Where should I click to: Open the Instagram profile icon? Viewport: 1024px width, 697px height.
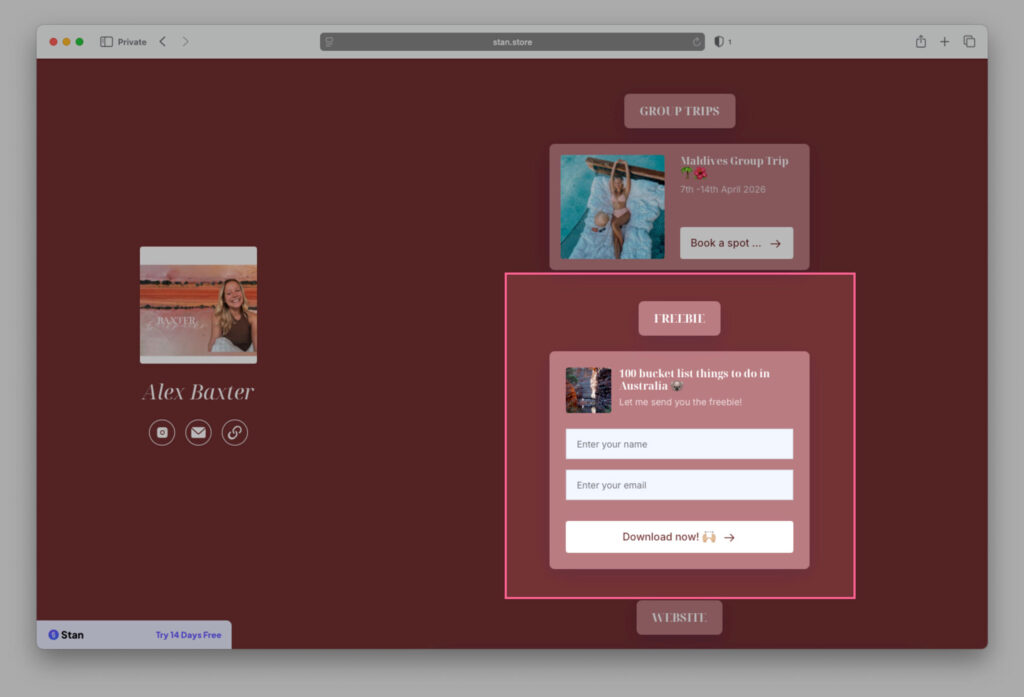click(161, 433)
